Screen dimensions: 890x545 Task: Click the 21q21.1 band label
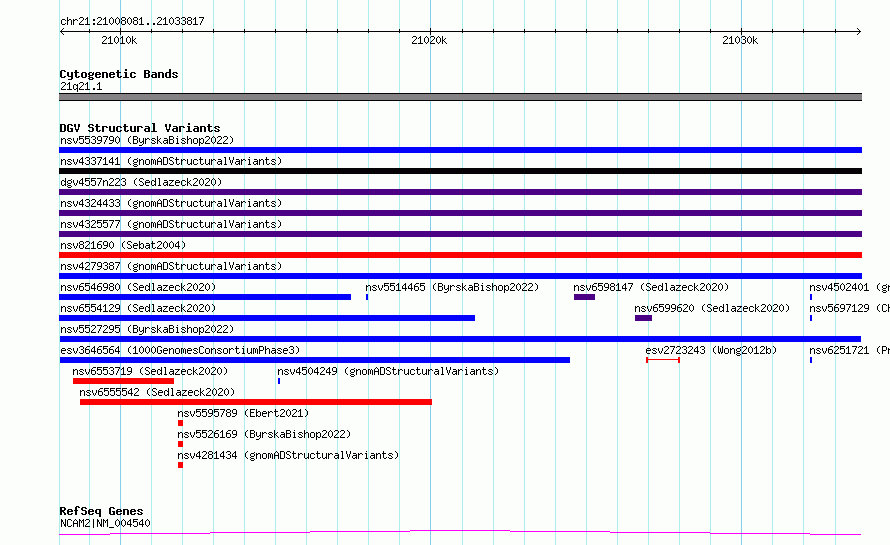tap(81, 86)
